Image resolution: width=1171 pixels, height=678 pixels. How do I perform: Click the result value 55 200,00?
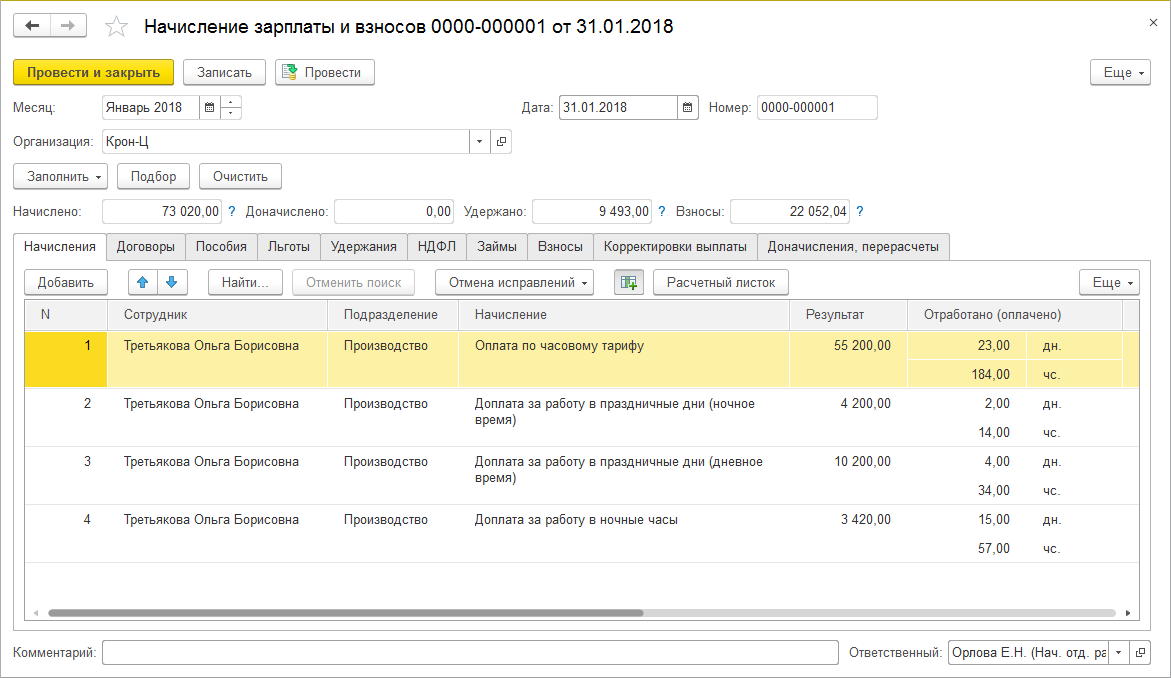point(863,346)
